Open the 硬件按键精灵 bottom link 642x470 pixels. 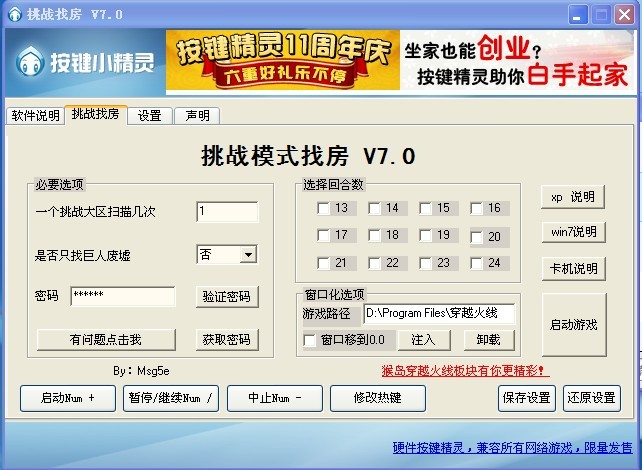coord(513,447)
